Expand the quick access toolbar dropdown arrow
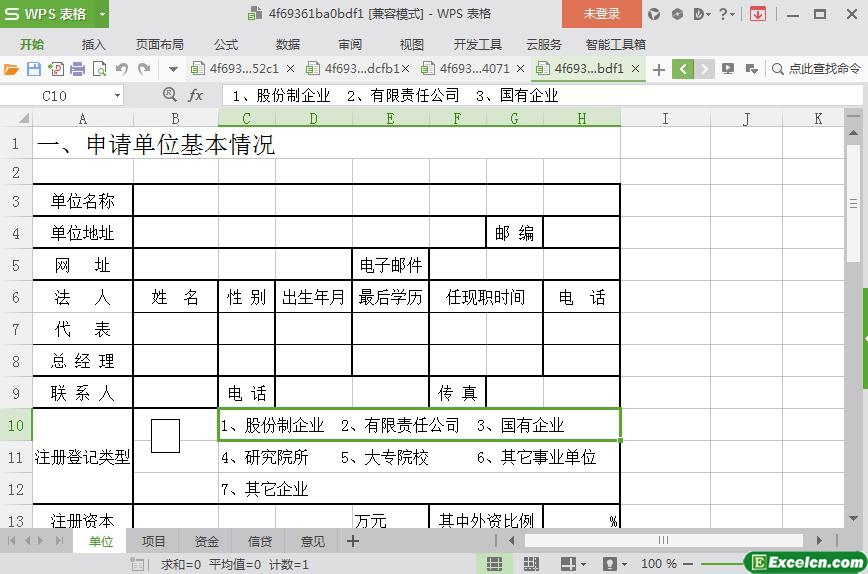This screenshot has width=868, height=574. click(173, 70)
